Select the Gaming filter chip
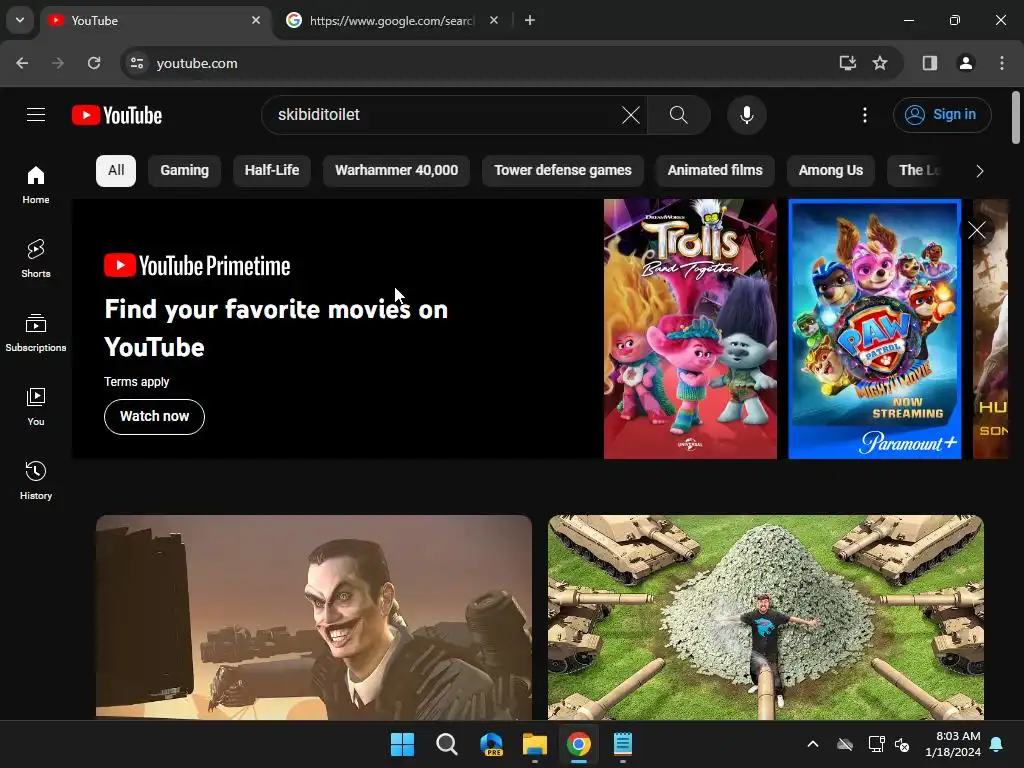Image resolution: width=1024 pixels, height=768 pixels. tap(185, 170)
